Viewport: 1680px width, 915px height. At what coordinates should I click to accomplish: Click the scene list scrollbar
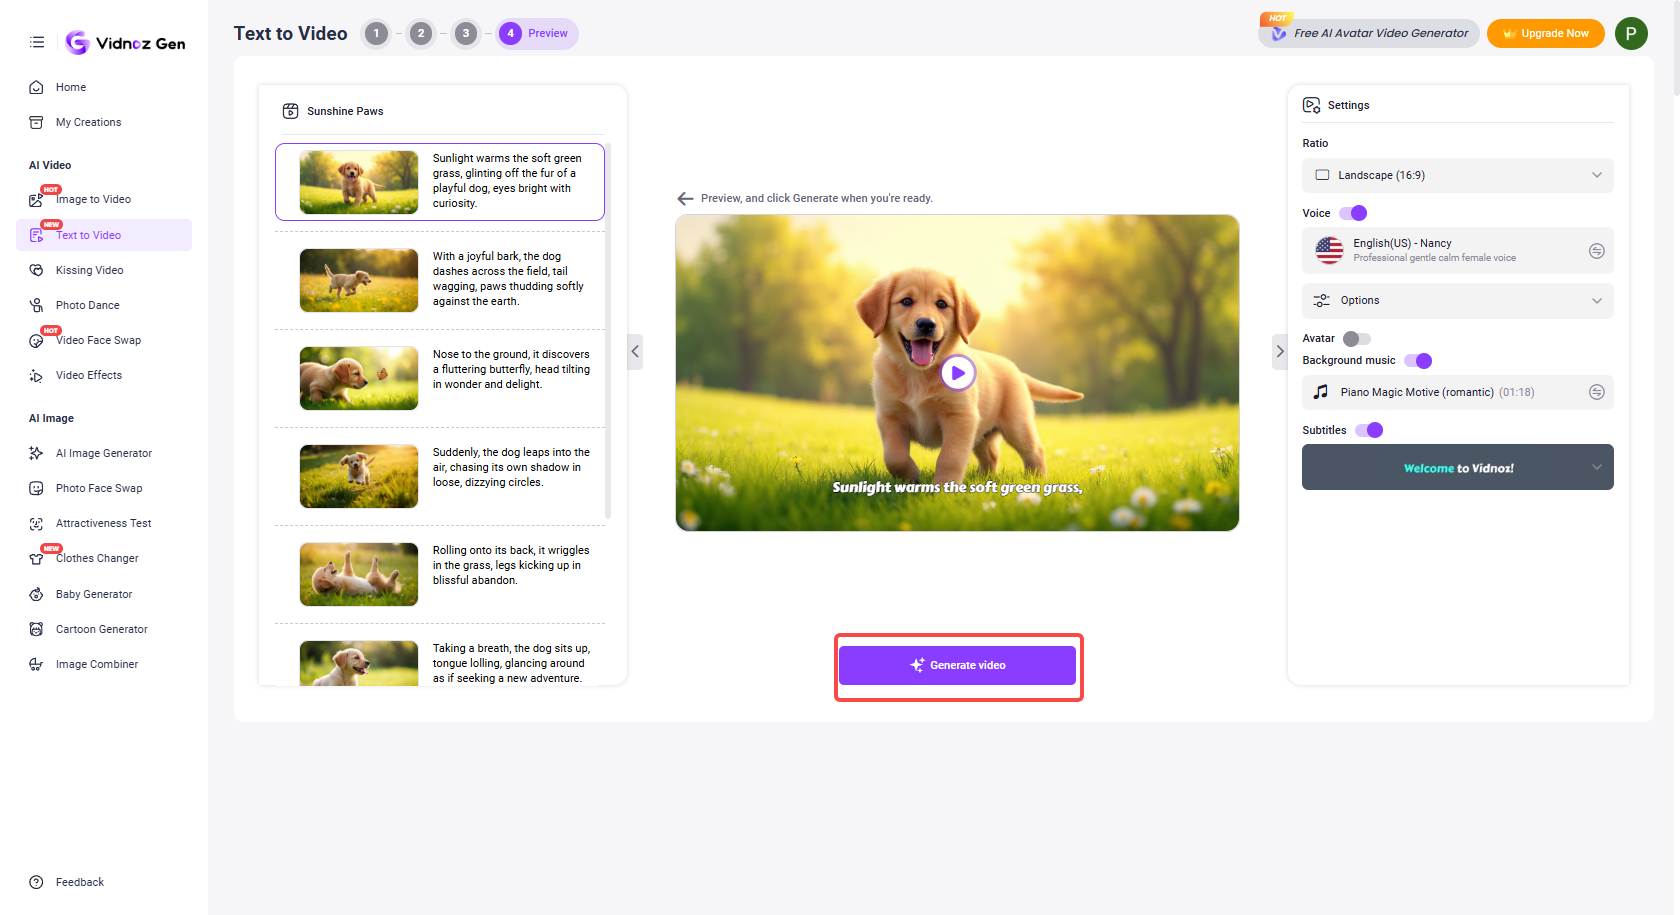click(608, 331)
